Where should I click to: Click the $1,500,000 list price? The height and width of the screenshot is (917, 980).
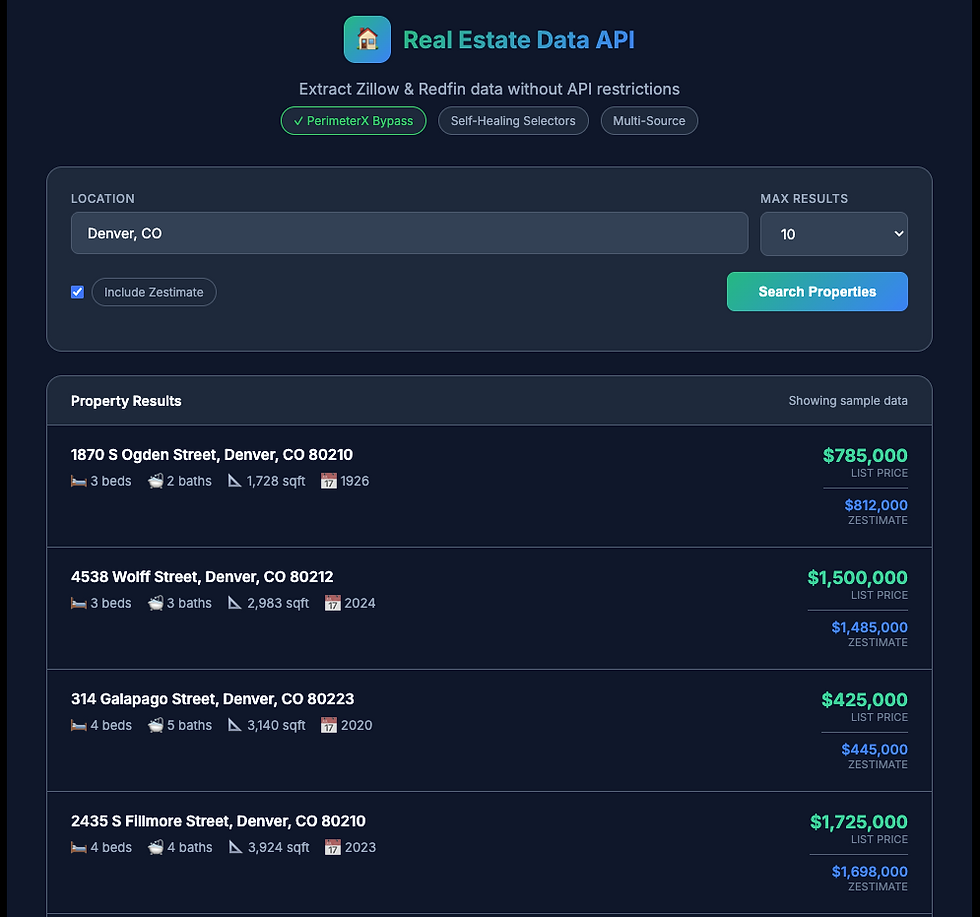pyautogui.click(x=858, y=578)
